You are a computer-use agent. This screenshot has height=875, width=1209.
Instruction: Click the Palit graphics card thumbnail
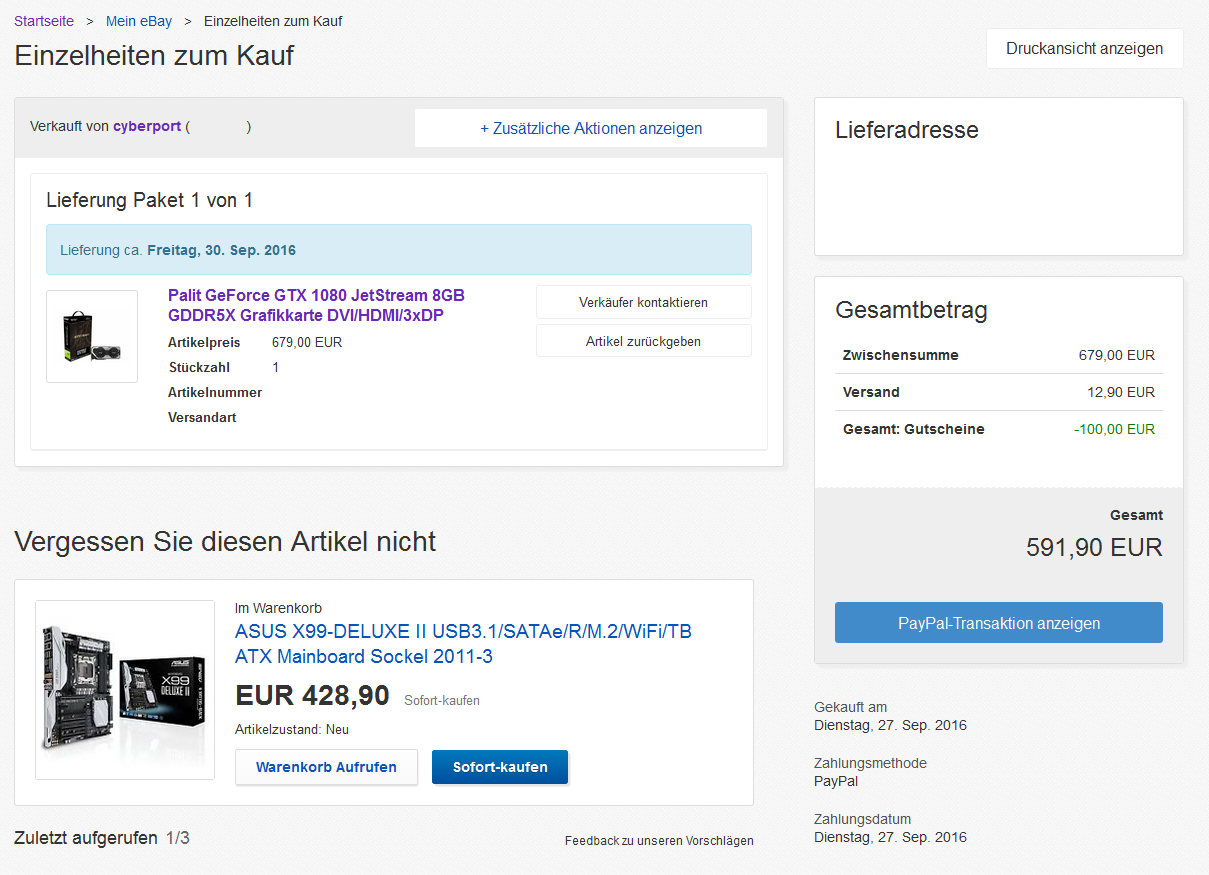point(92,336)
